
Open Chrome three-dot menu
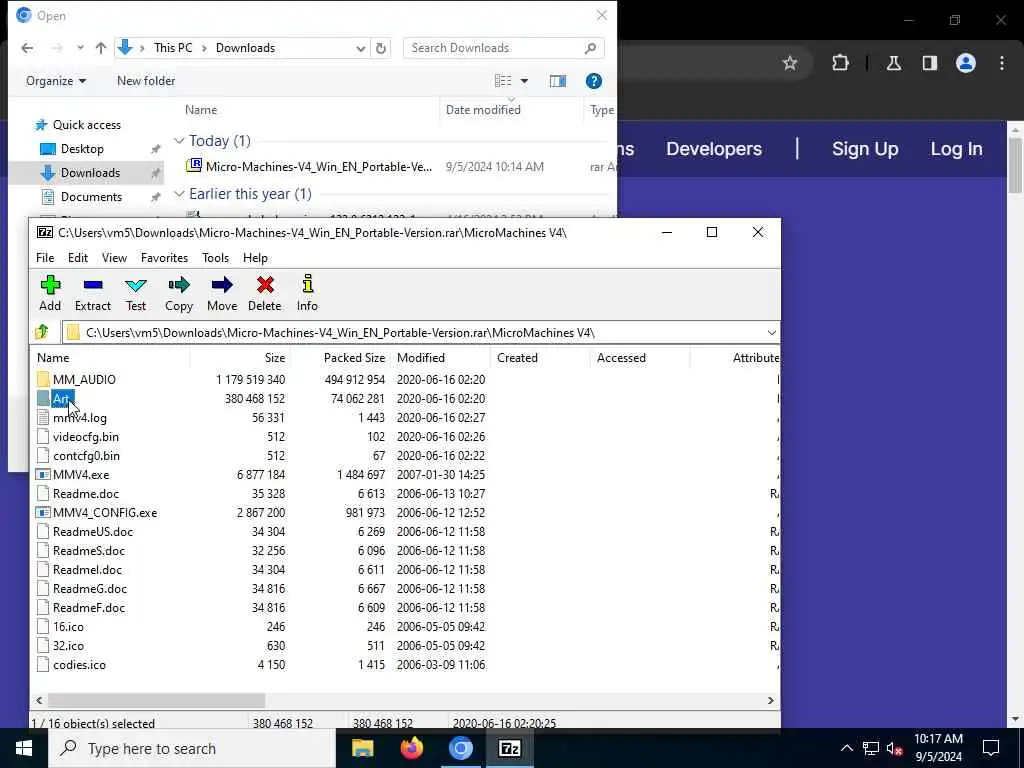(x=1002, y=63)
